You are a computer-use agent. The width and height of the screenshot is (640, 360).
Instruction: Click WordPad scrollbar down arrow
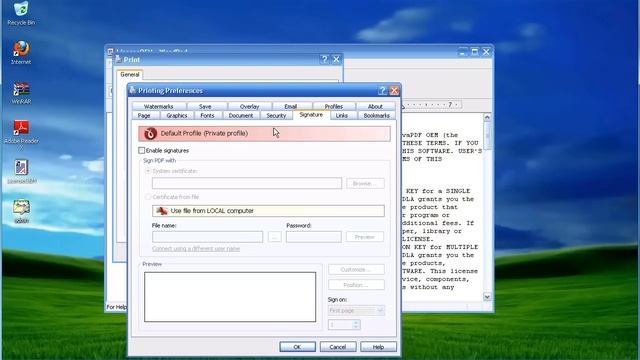point(487,297)
